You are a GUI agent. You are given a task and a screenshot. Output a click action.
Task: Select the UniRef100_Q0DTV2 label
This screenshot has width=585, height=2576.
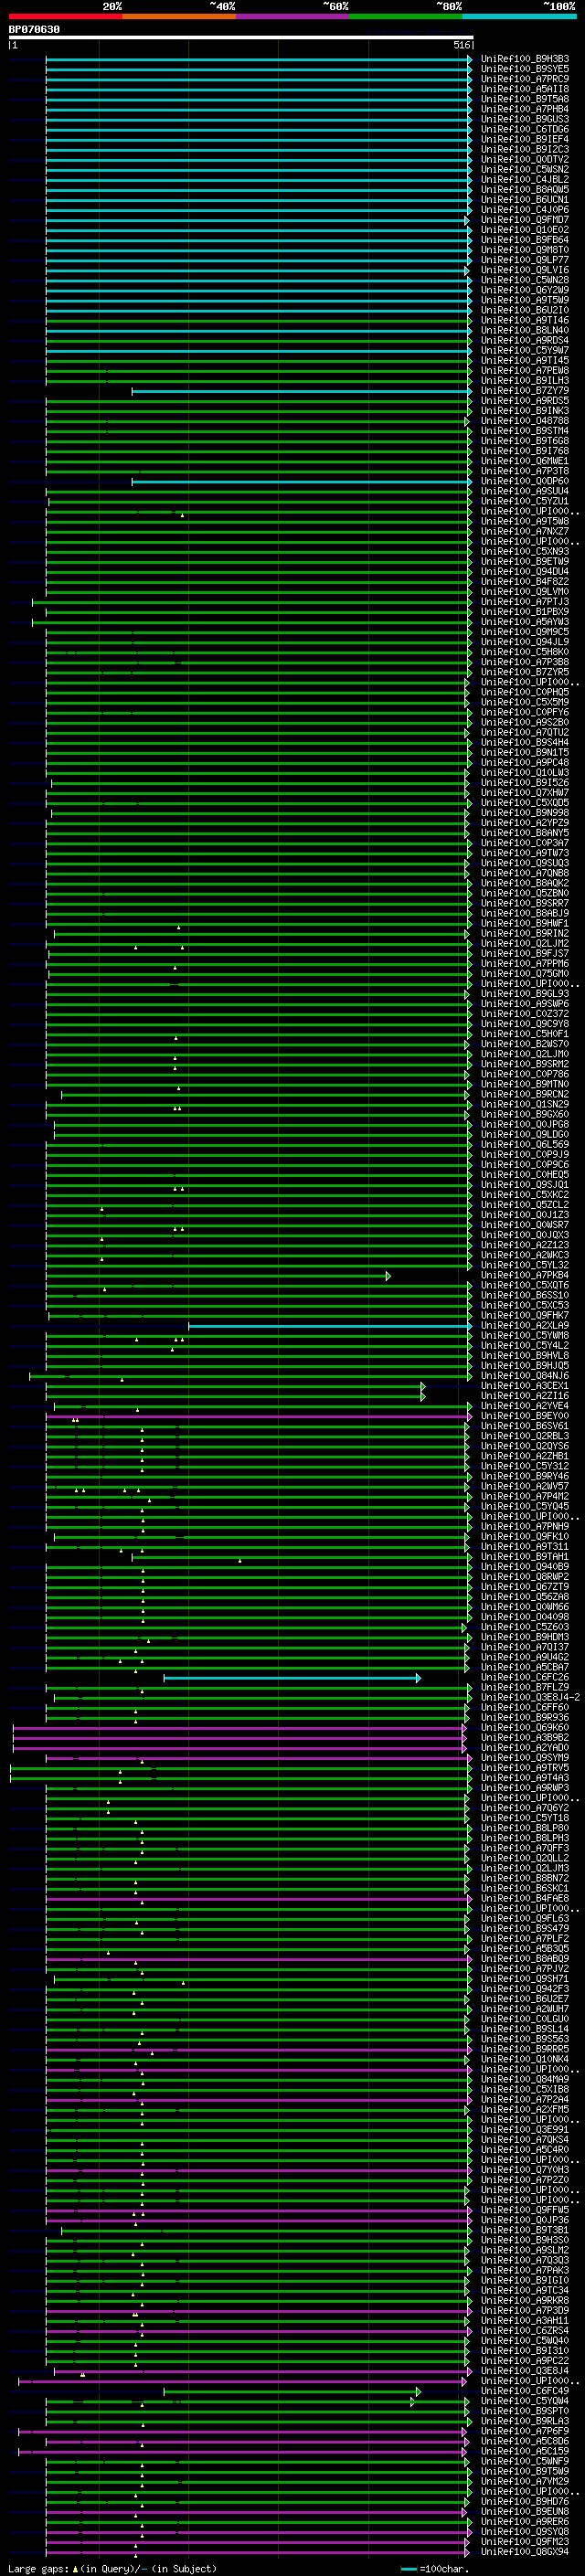click(524, 159)
